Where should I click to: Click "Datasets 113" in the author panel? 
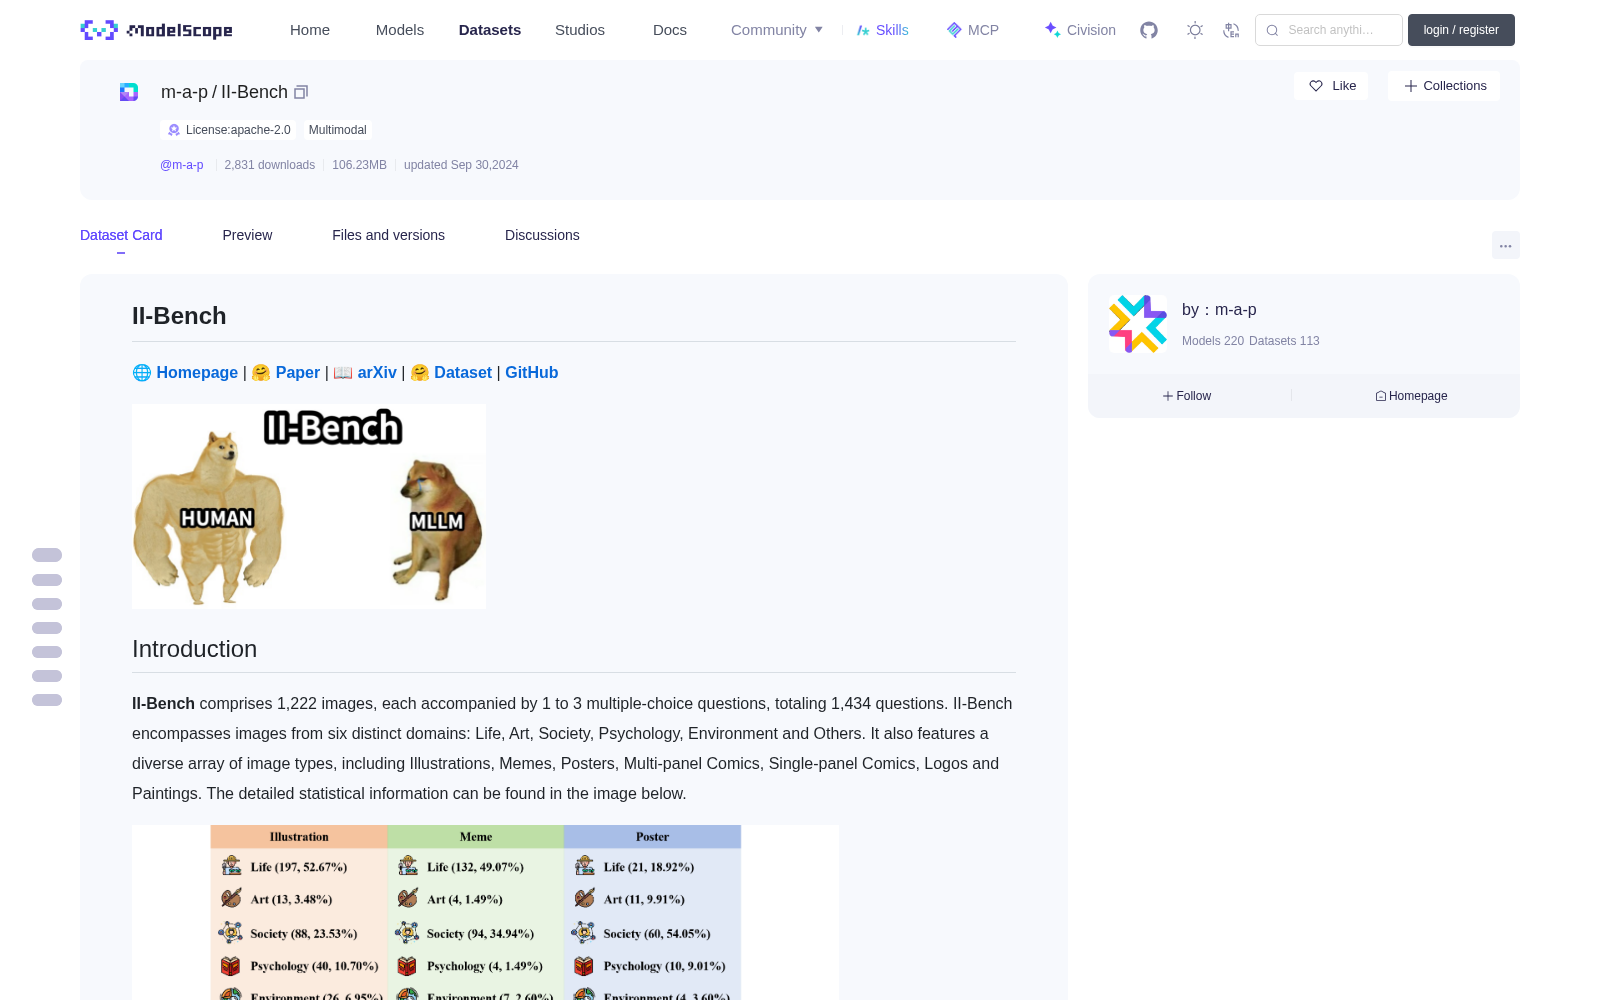(x=1285, y=341)
